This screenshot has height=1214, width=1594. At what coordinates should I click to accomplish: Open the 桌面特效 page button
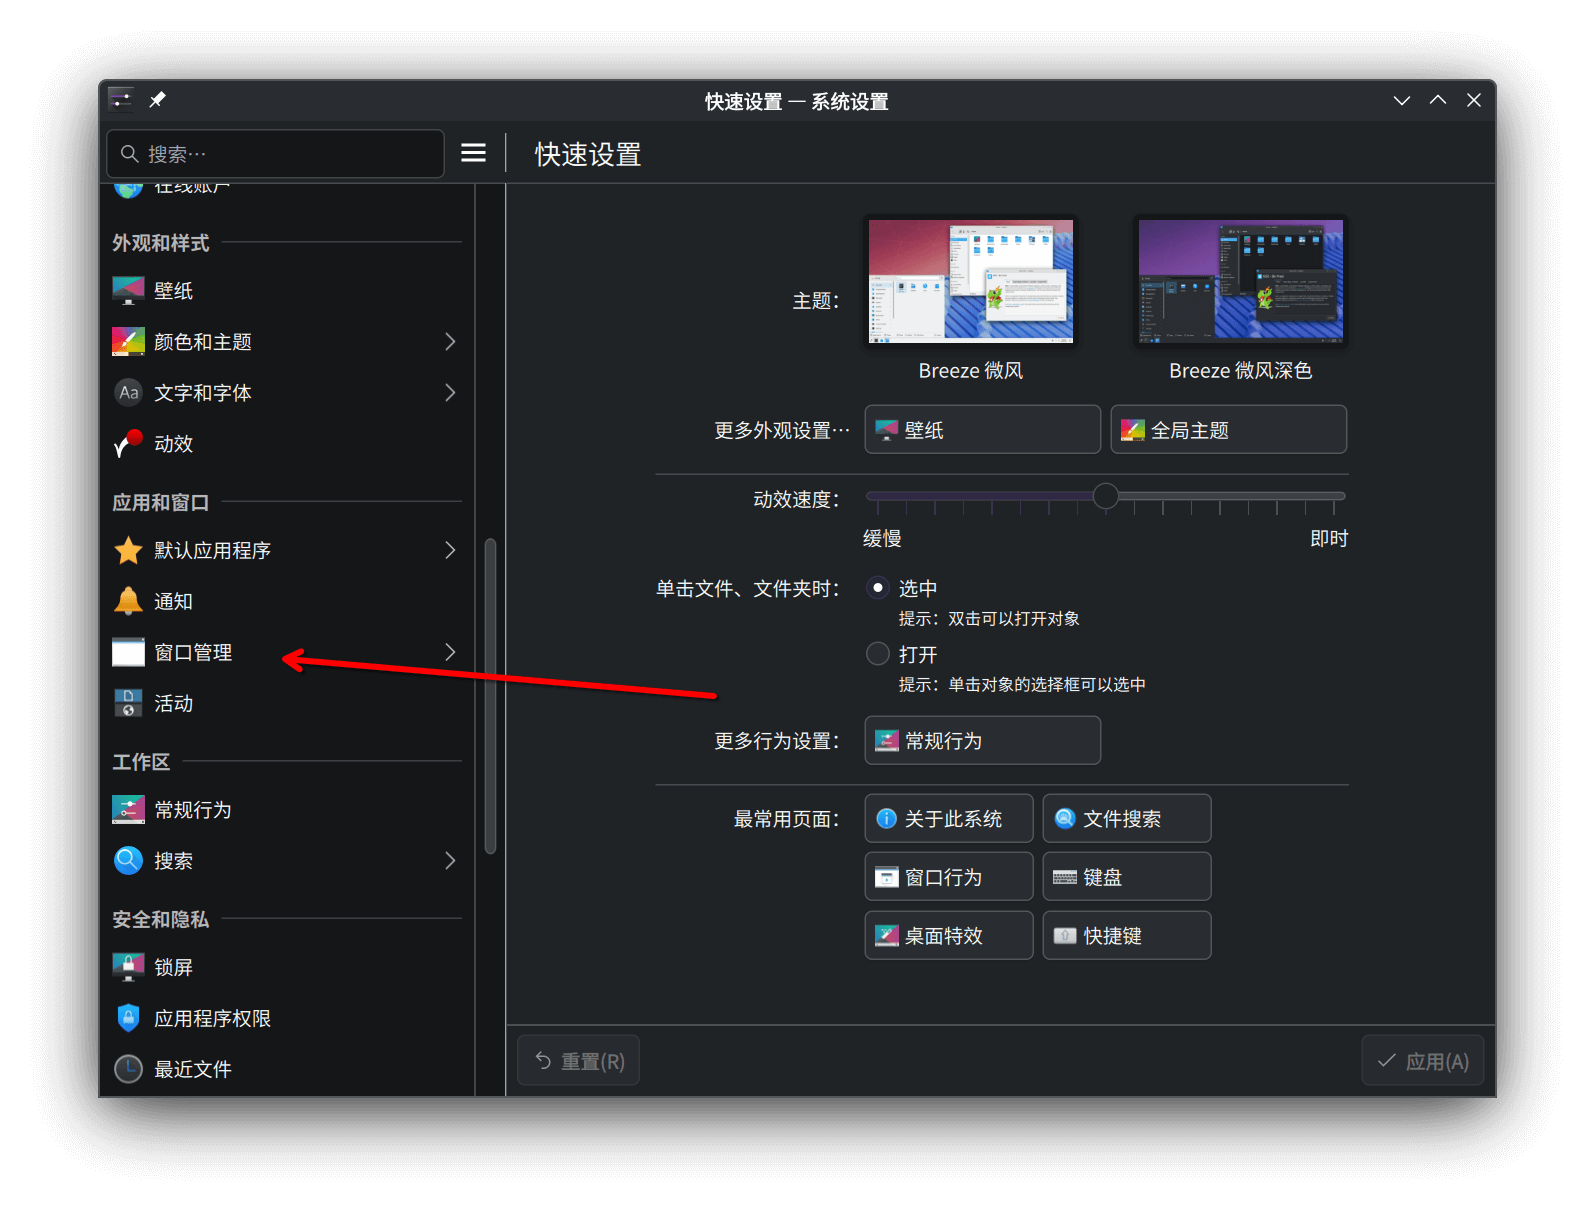tap(948, 936)
